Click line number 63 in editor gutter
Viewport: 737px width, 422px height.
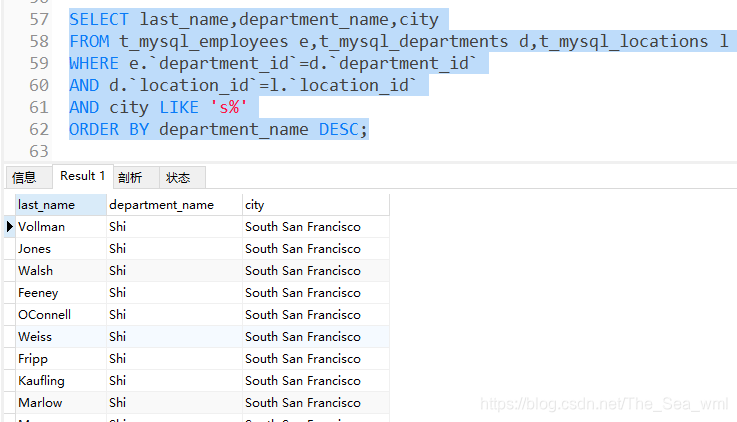tap(39, 151)
